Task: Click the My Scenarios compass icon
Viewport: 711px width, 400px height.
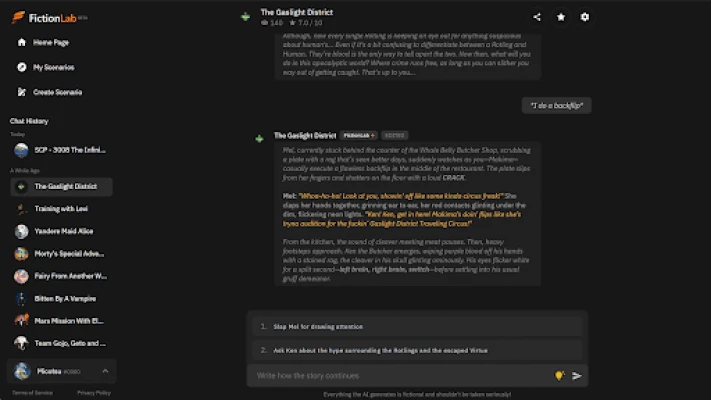Action: pos(21,67)
